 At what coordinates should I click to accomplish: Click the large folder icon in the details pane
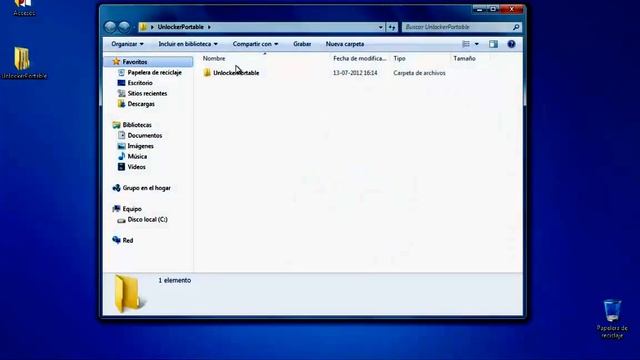click(129, 294)
